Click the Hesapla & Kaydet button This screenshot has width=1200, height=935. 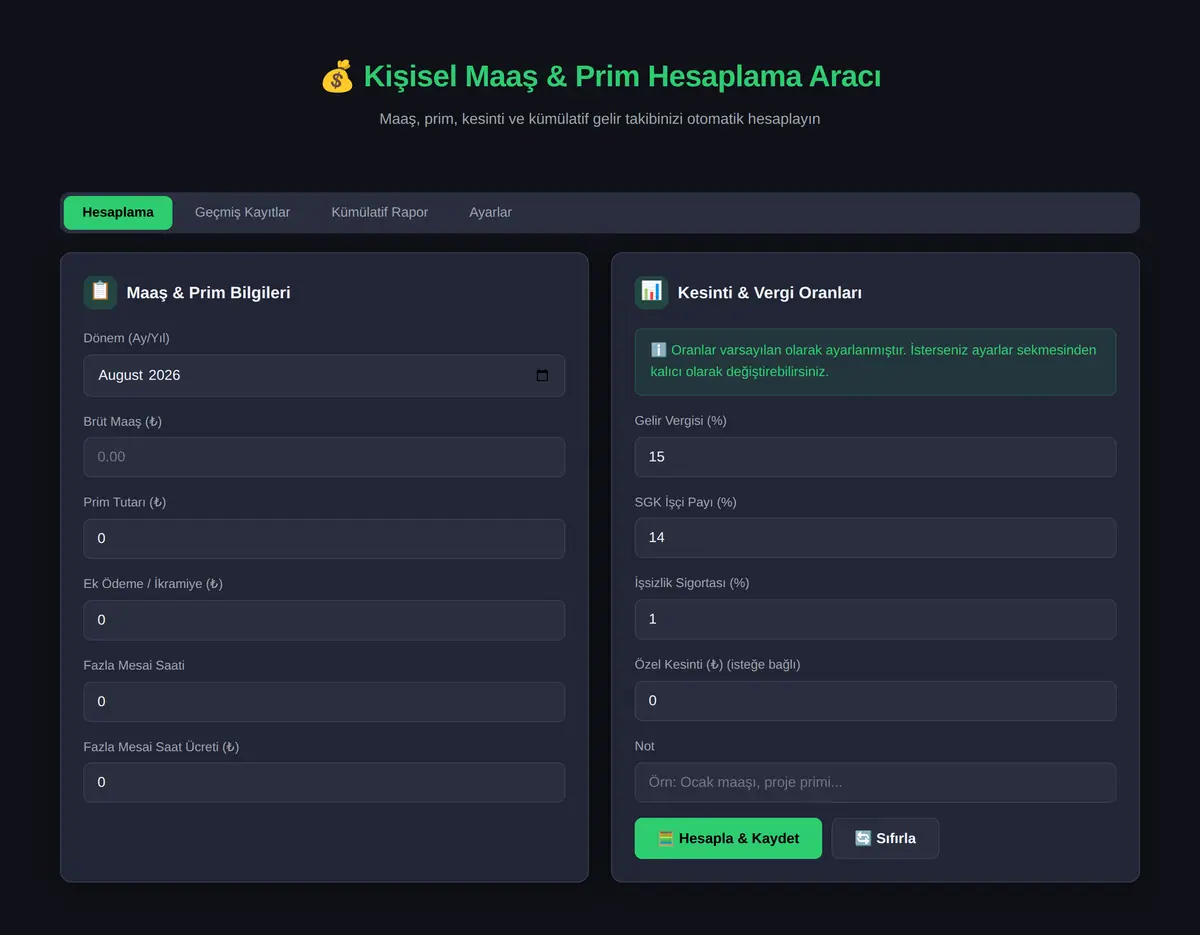pyautogui.click(x=728, y=838)
